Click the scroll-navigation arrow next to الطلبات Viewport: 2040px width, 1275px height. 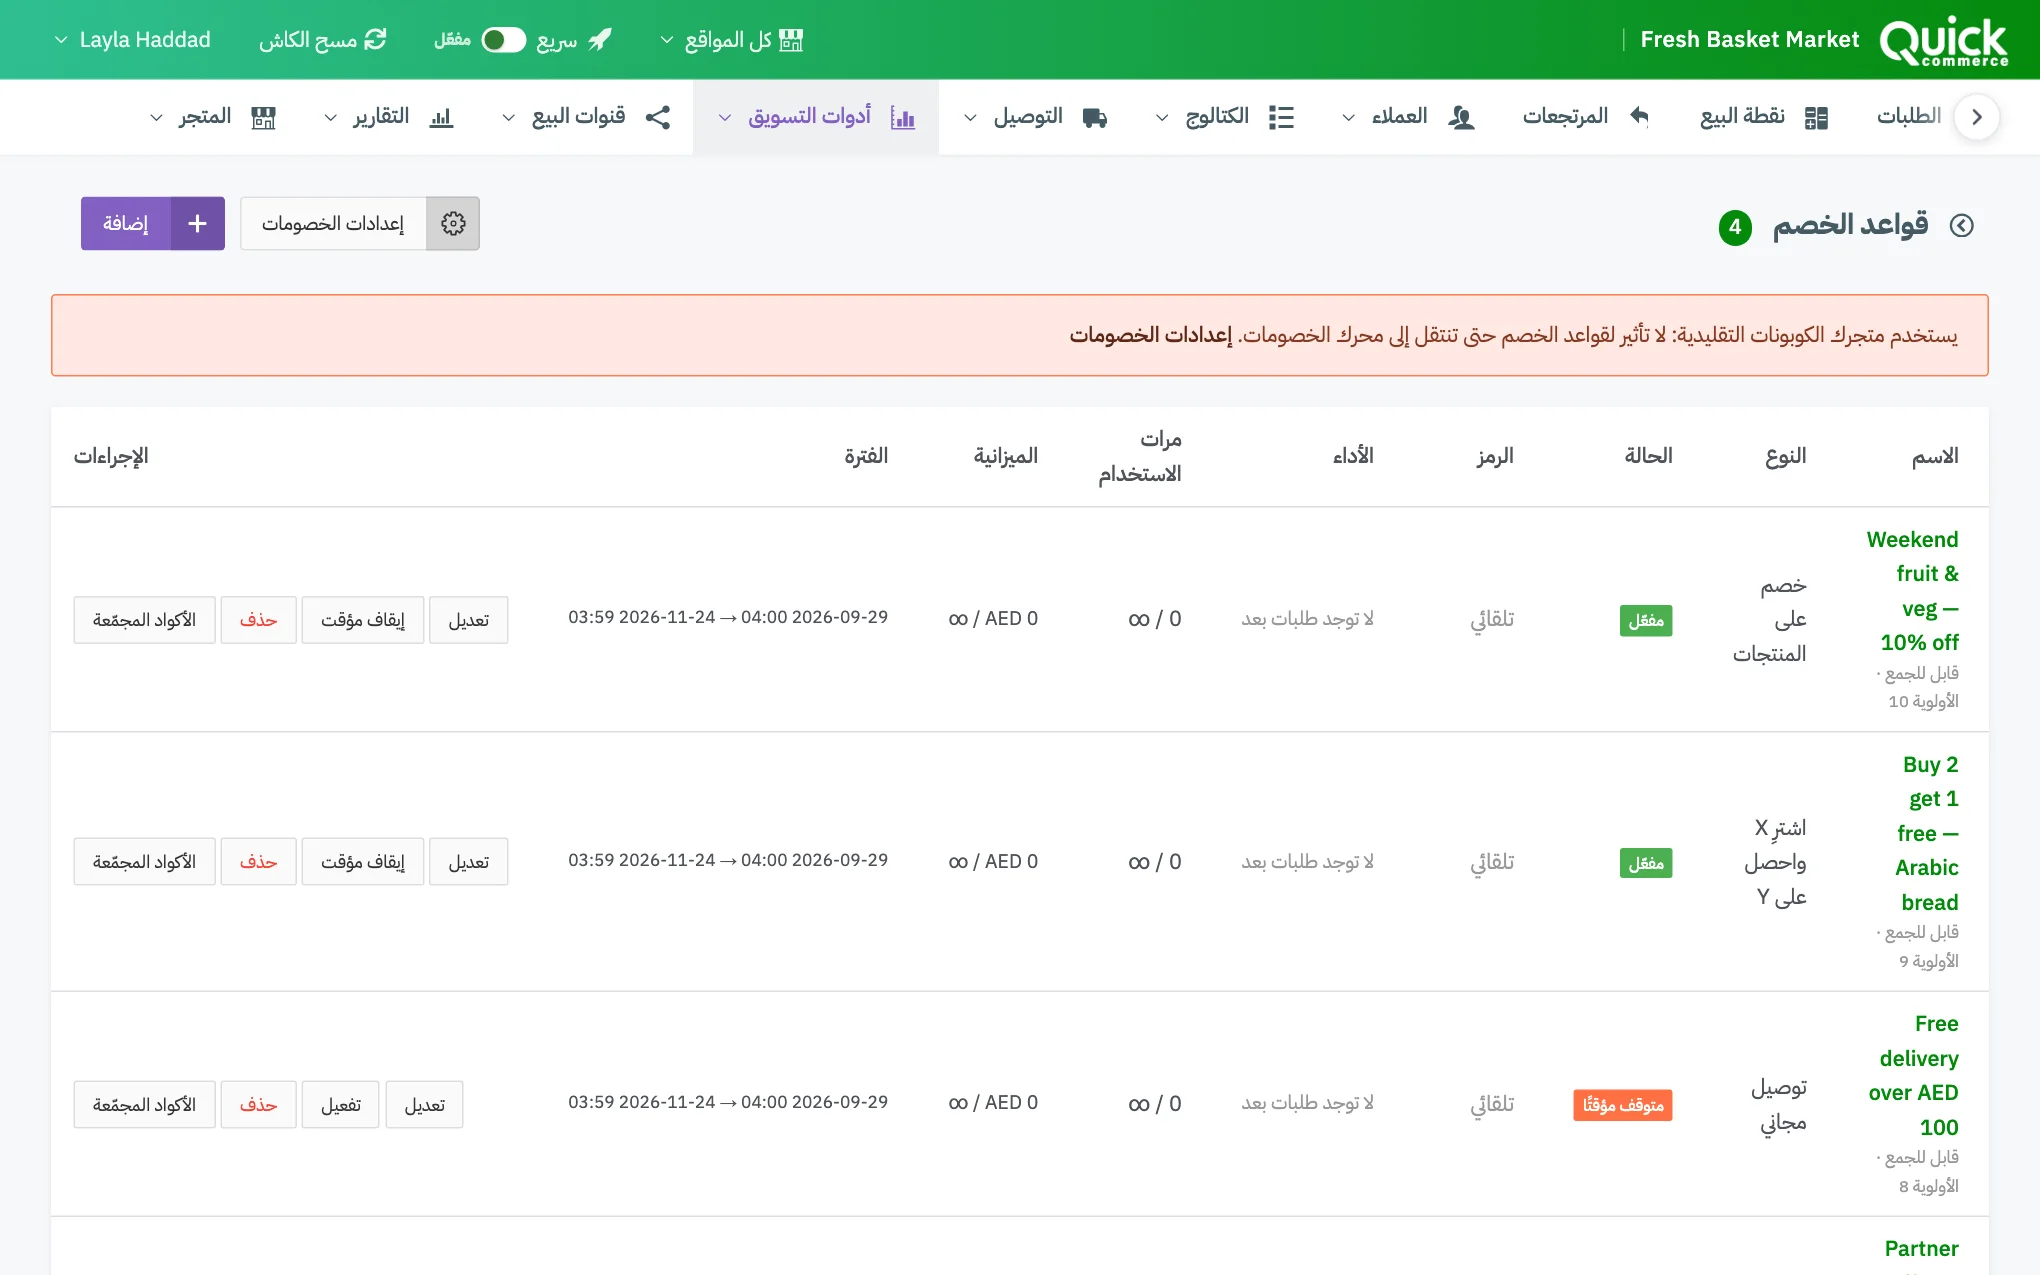(1976, 117)
